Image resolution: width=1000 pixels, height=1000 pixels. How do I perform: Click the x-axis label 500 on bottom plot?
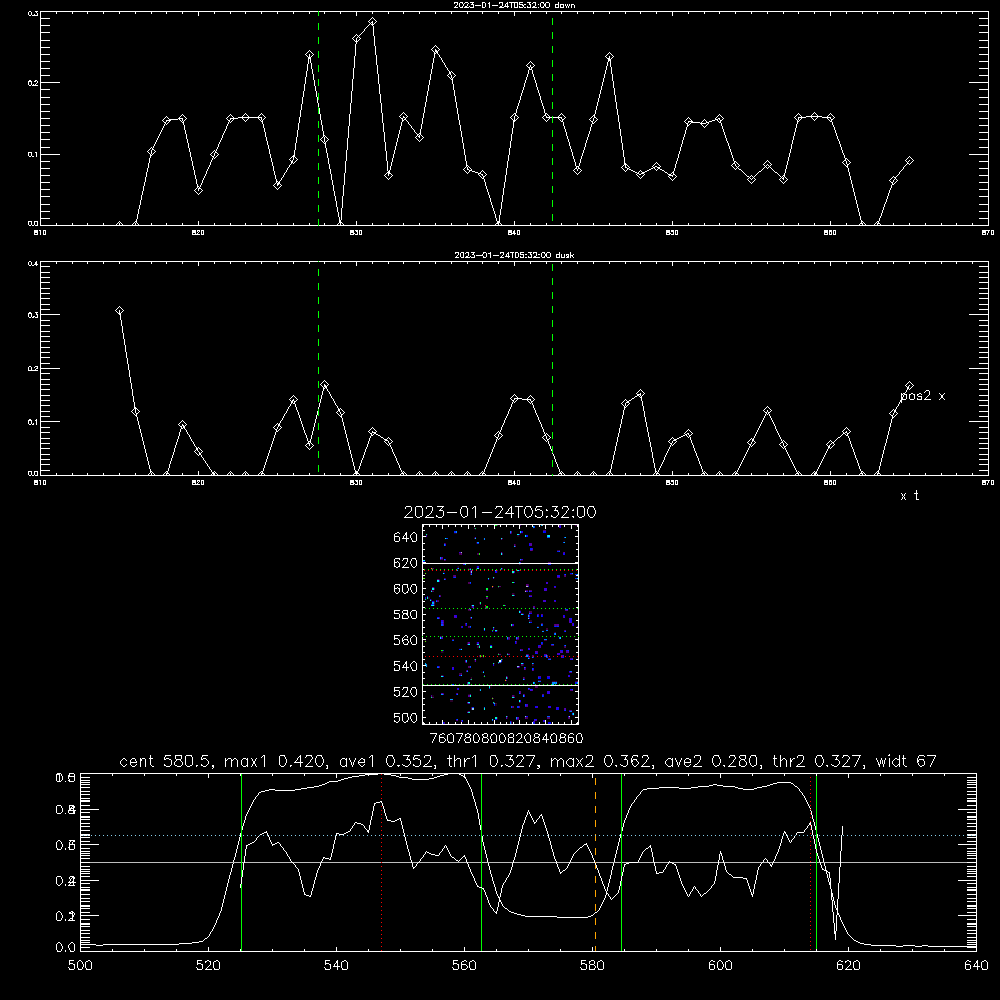[x=80, y=966]
